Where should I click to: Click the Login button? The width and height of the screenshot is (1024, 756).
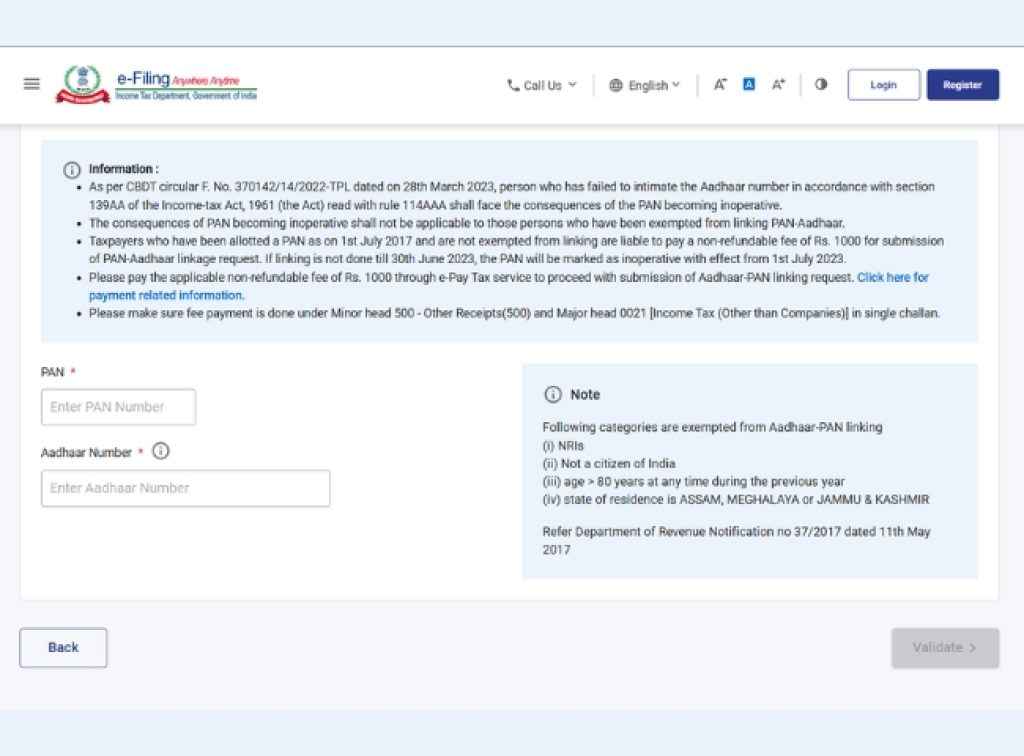[x=883, y=85]
